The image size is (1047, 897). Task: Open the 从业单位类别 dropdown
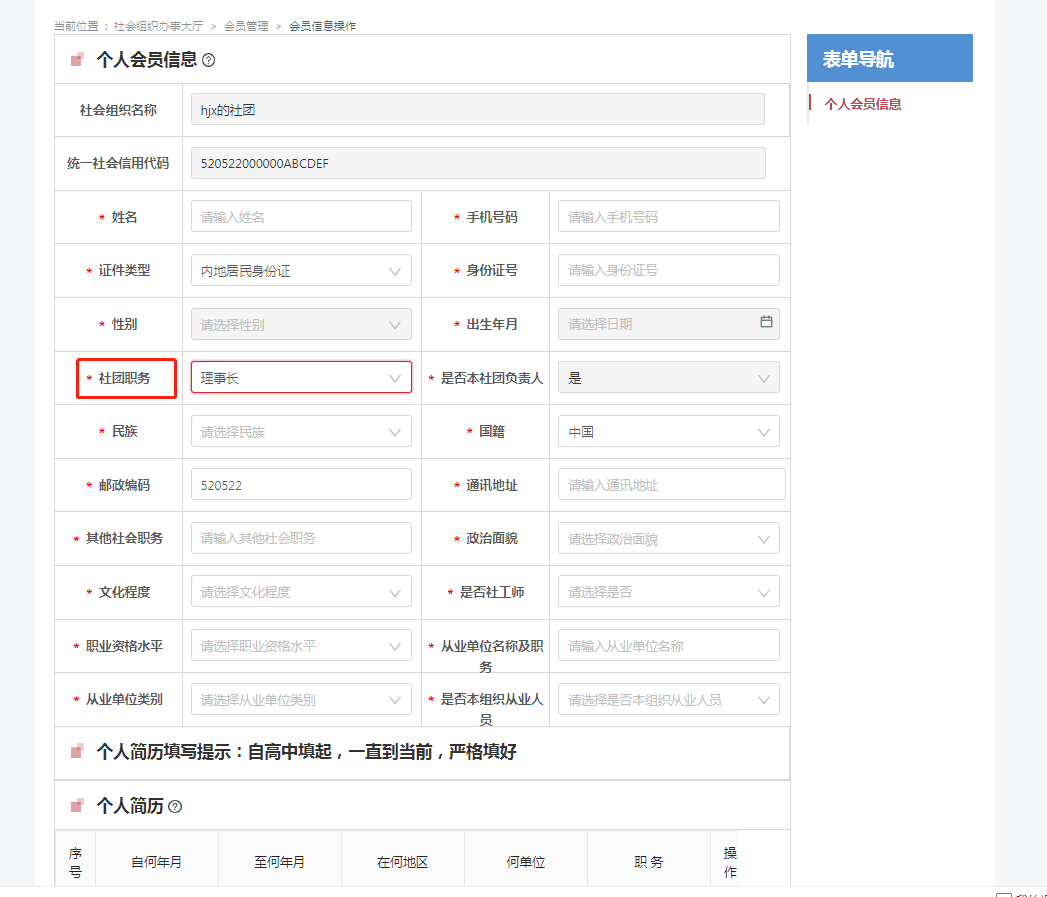(x=301, y=699)
